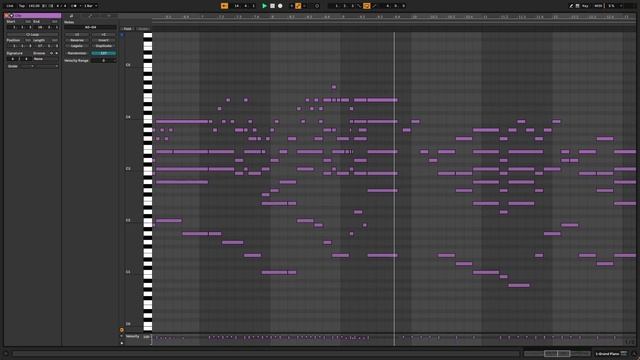Image resolution: width=640 pixels, height=360 pixels.
Task: Click the note range A0–D4 field
Action: (91, 27)
